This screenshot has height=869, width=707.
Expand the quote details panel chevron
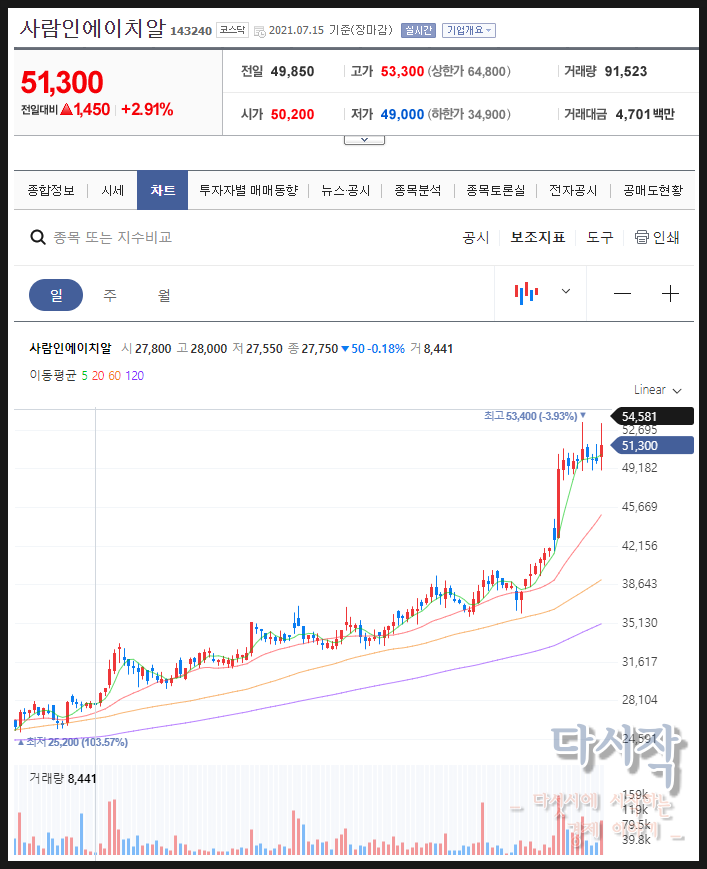point(364,140)
